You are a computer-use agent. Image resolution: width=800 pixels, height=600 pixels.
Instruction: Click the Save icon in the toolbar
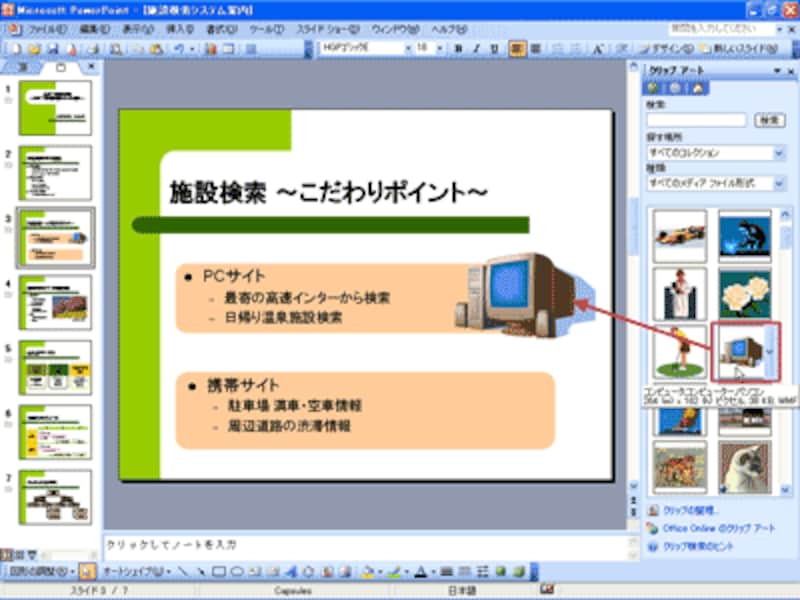click(53, 49)
